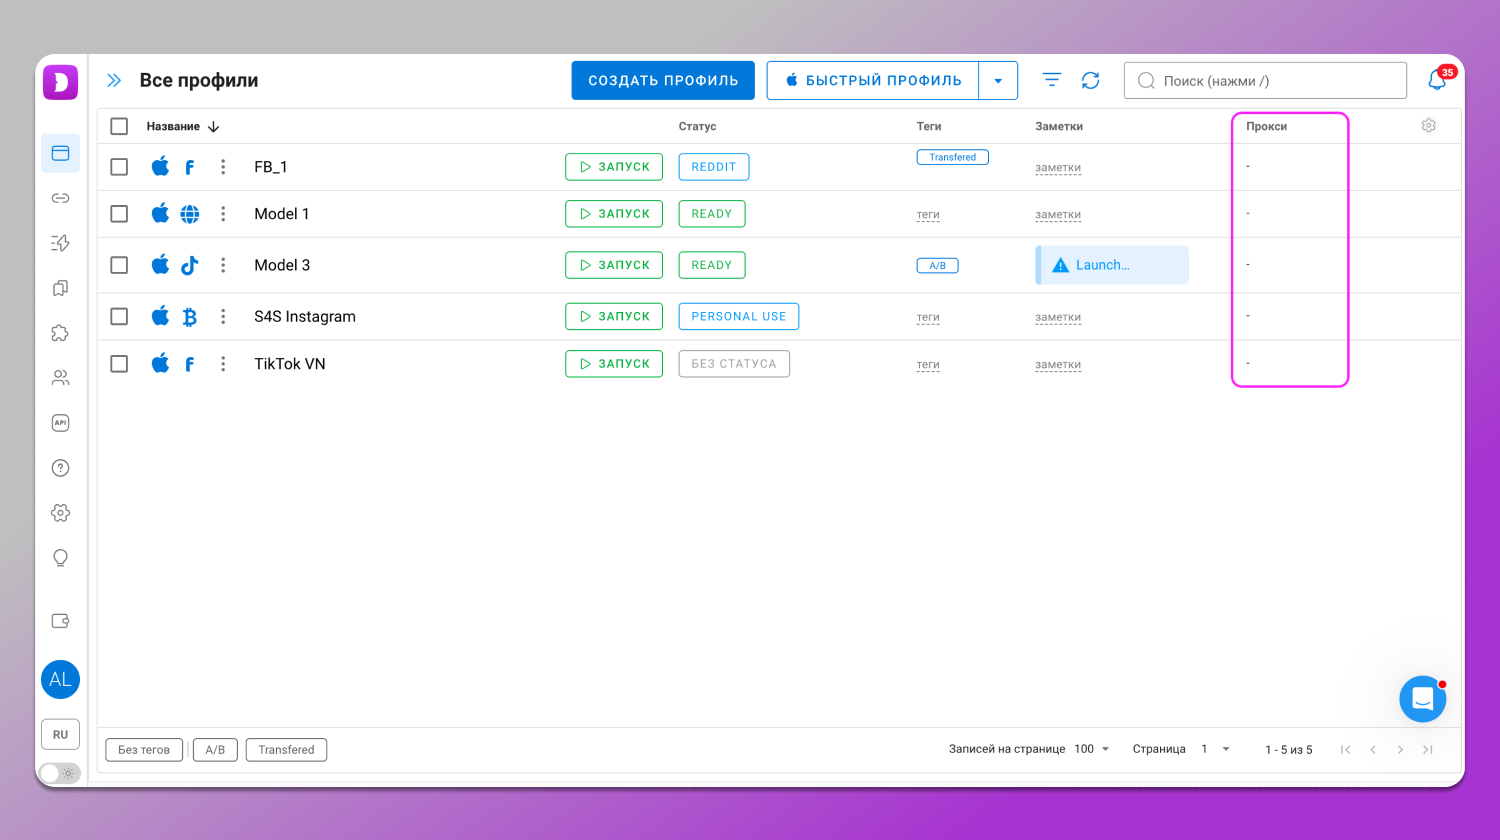This screenshot has height=840, width=1500.
Task: Expand the sidebar with double chevron
Action: [114, 81]
